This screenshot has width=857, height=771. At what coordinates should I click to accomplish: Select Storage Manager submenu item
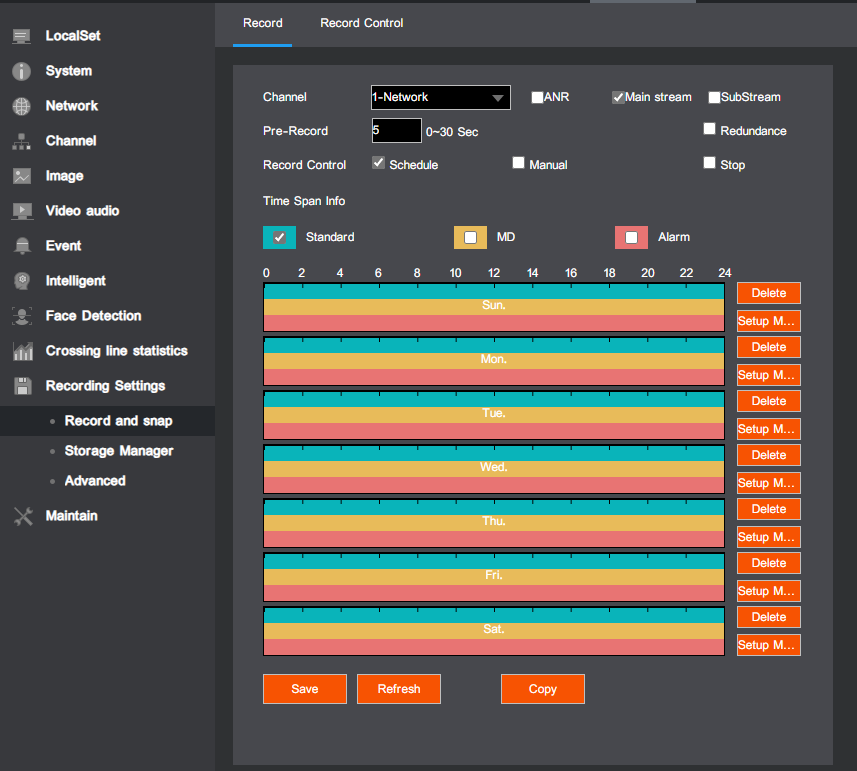pos(119,451)
